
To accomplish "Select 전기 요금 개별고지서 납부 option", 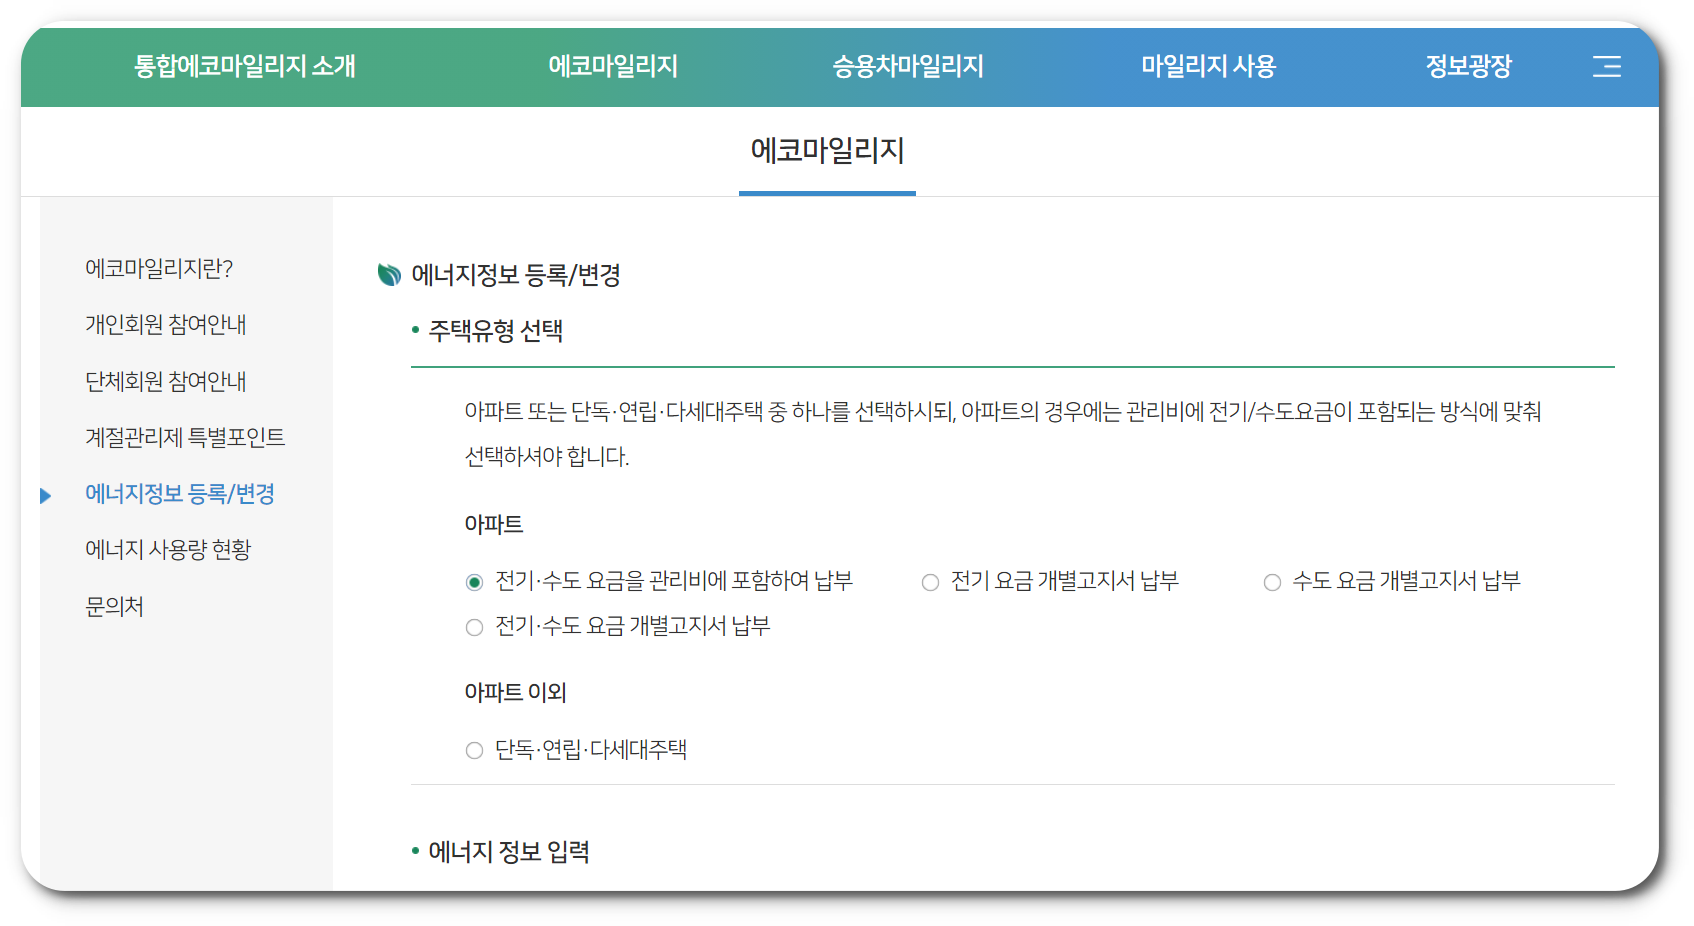I will [x=930, y=581].
